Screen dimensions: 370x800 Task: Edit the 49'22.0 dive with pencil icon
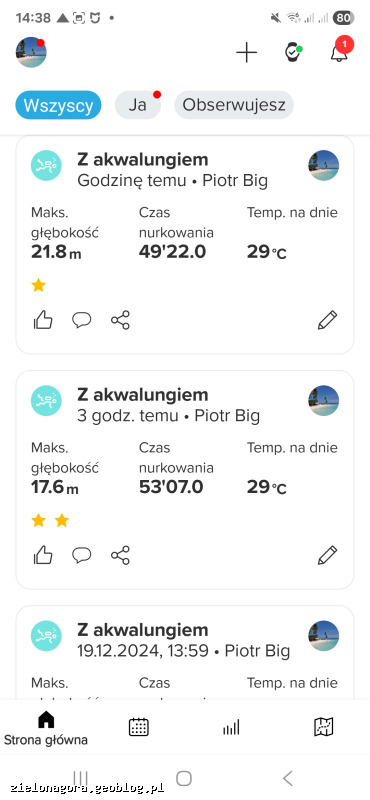point(327,320)
